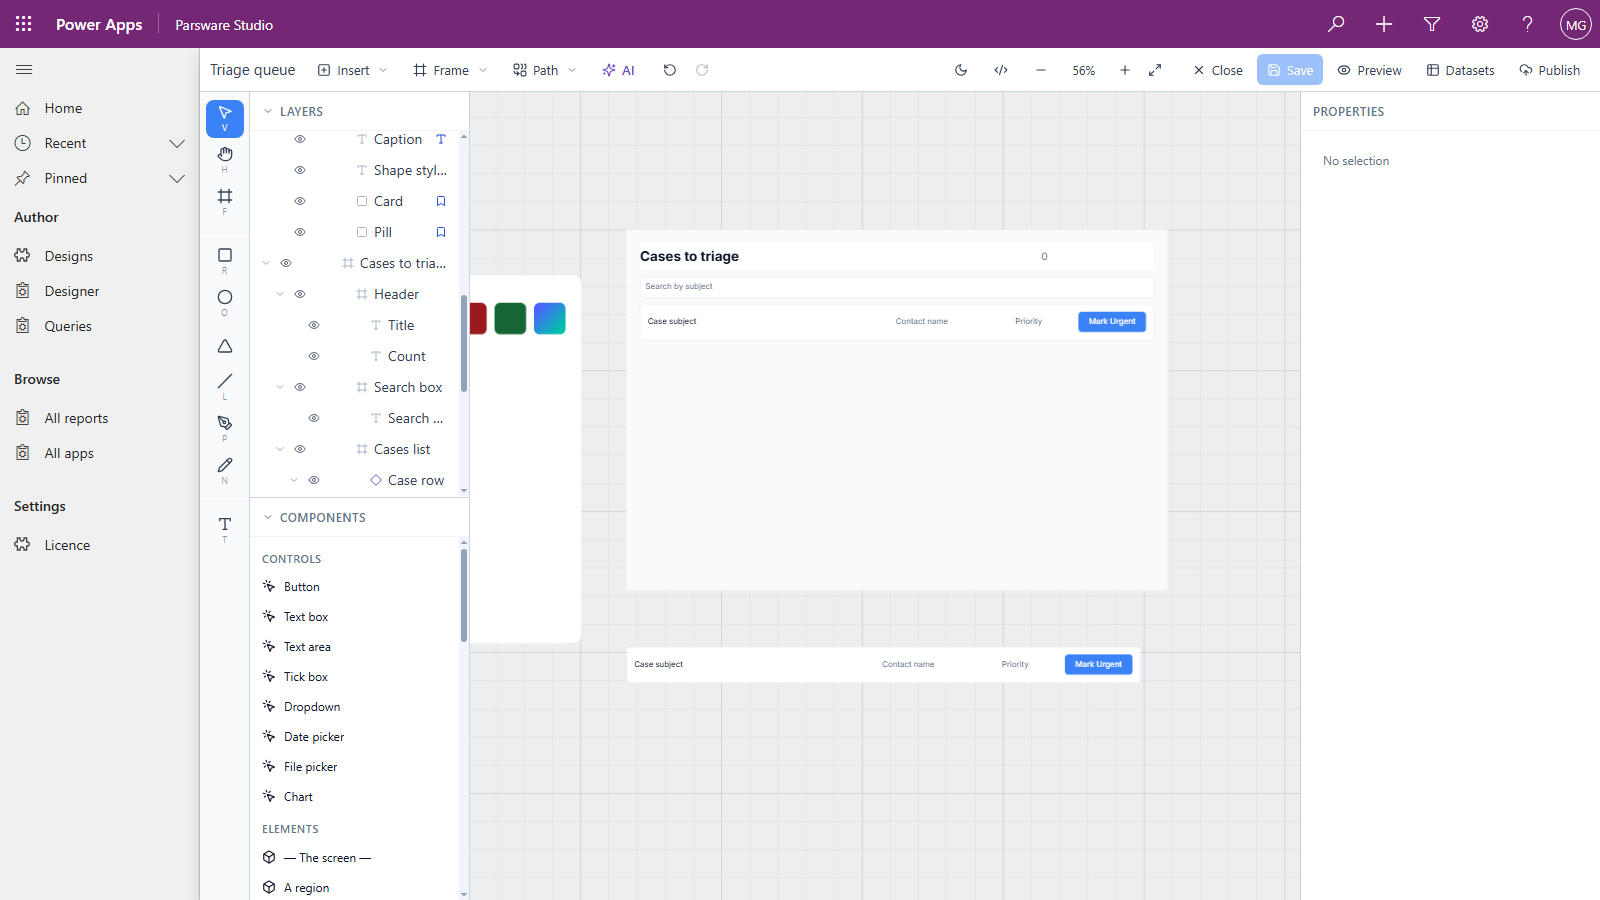Enter fullscreen with the expand icon
This screenshot has width=1600, height=900.
[x=1155, y=70]
